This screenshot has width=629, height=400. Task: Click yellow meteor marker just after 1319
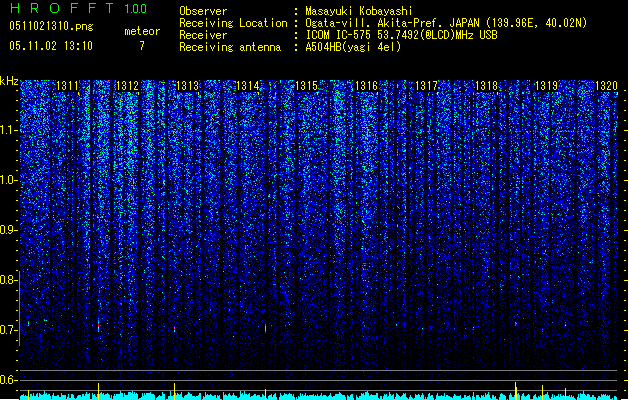pyautogui.click(x=566, y=394)
